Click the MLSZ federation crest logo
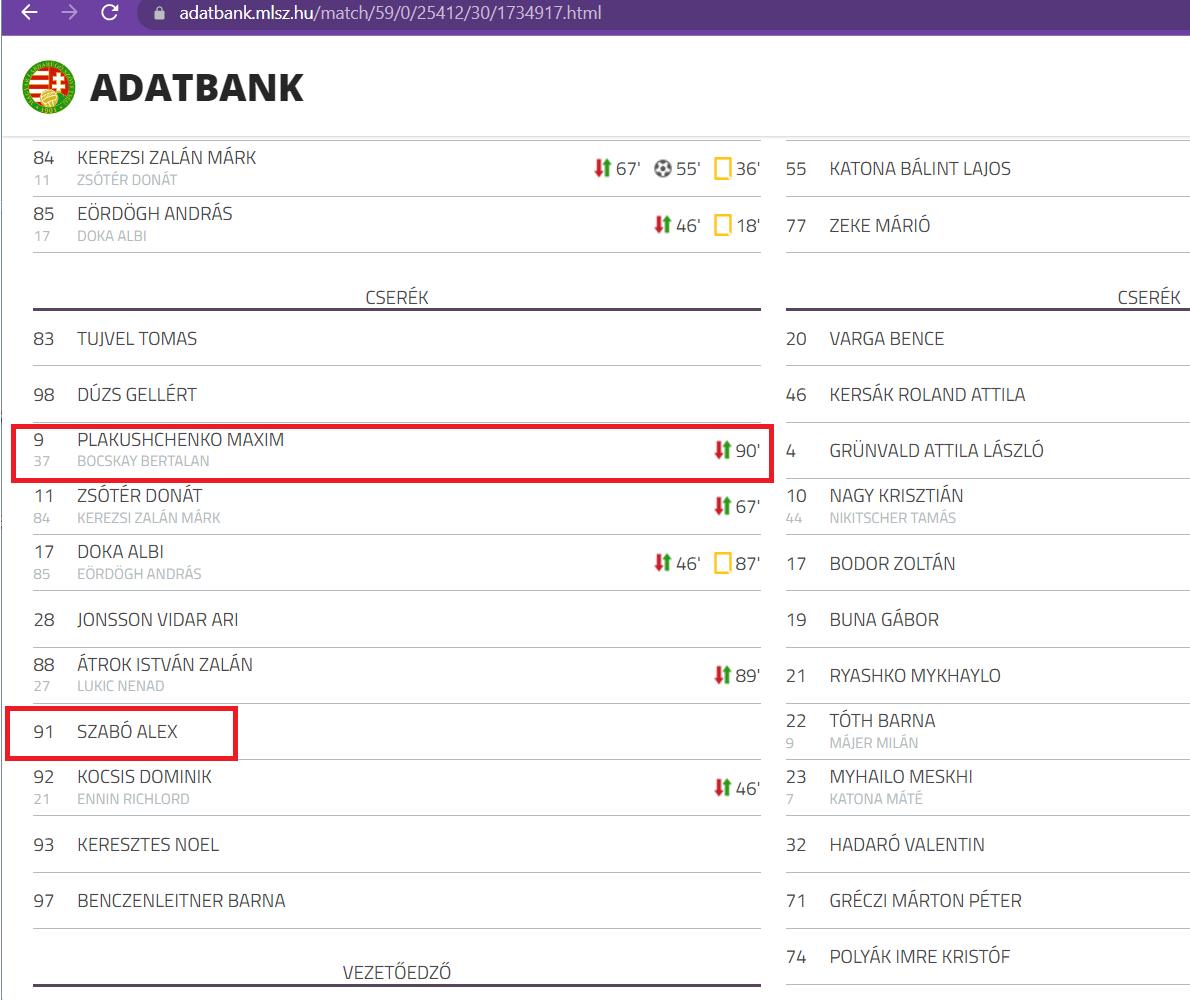 click(x=49, y=87)
